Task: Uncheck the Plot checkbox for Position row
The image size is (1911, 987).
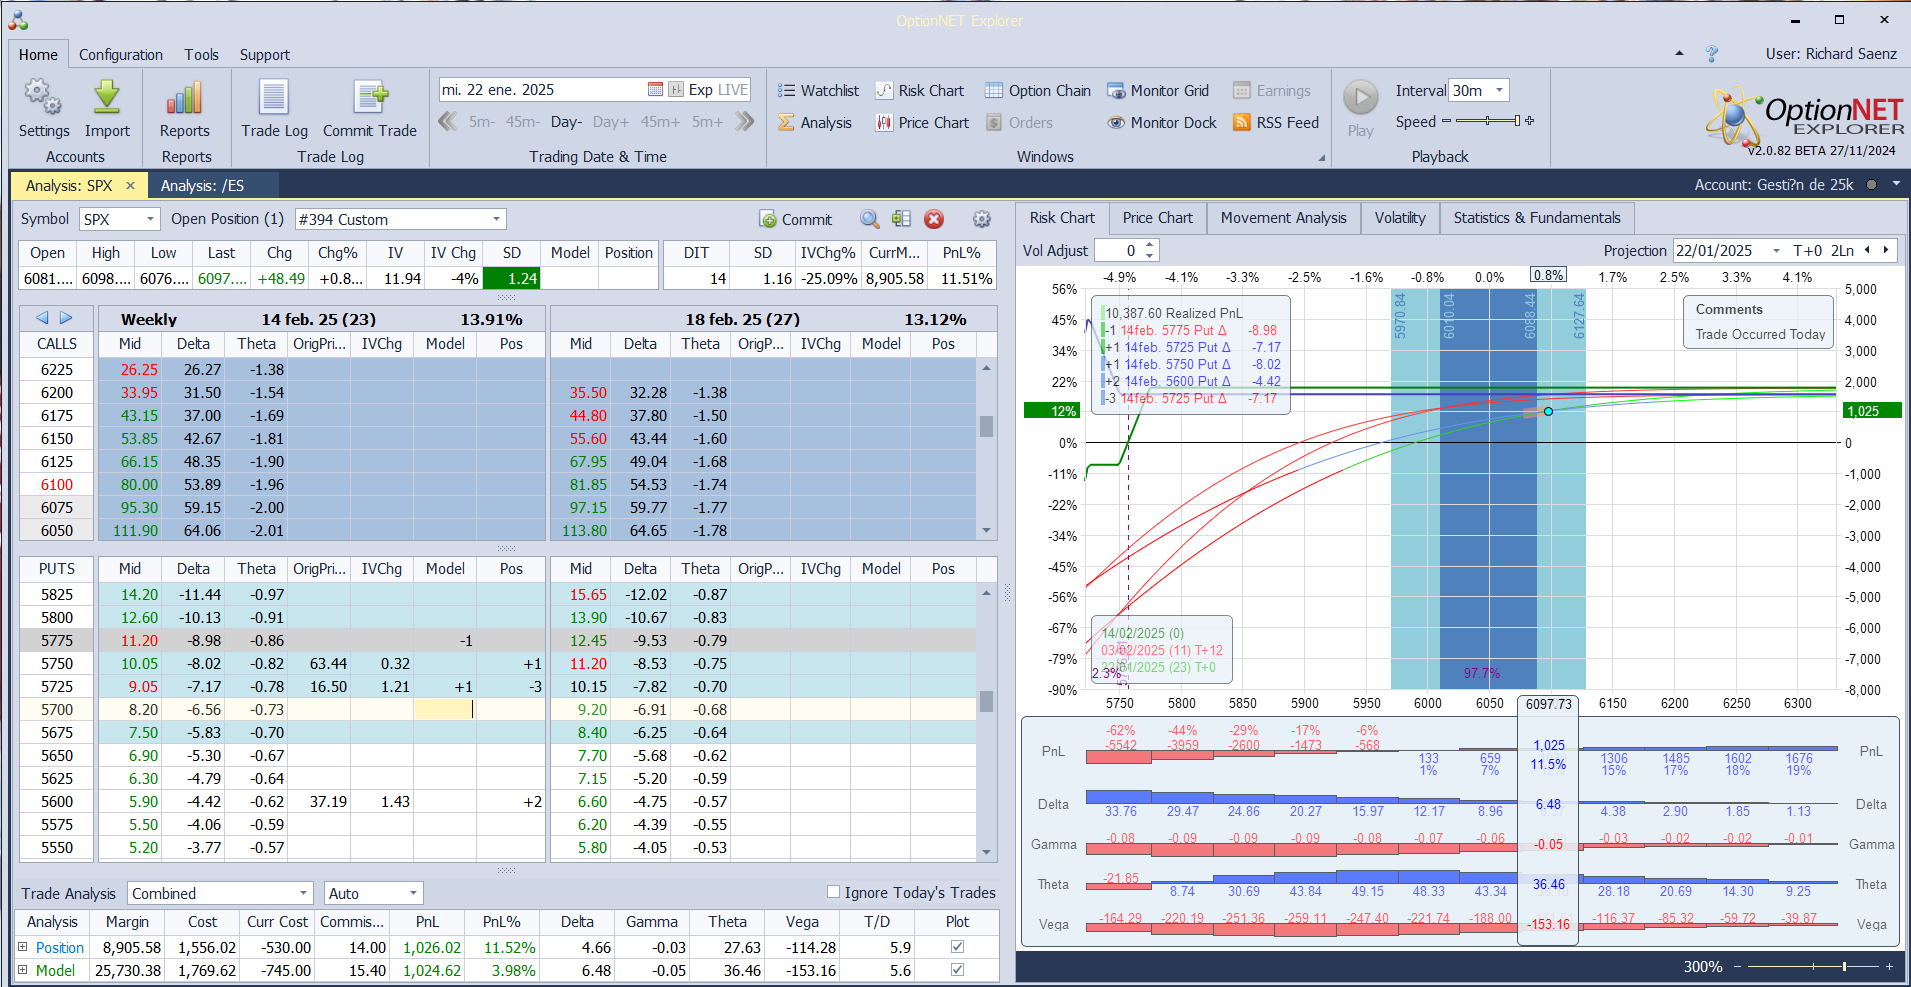Action: (x=957, y=947)
